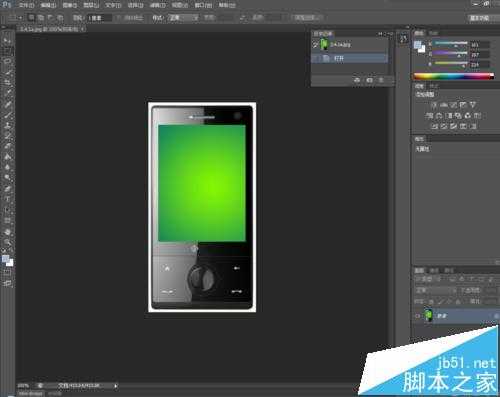
Task: Add an Invert adjustment layer
Action: coord(434,126)
